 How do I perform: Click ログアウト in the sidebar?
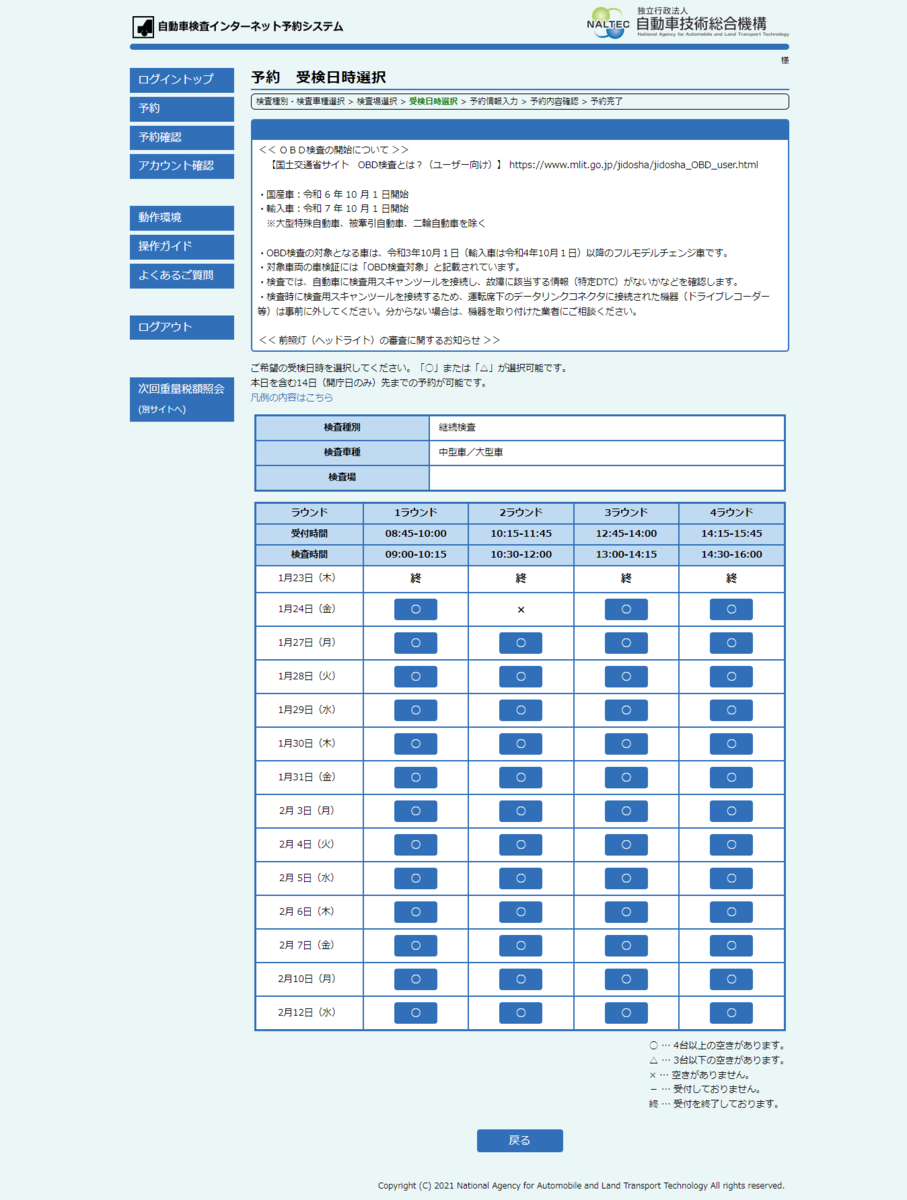pyautogui.click(x=182, y=327)
